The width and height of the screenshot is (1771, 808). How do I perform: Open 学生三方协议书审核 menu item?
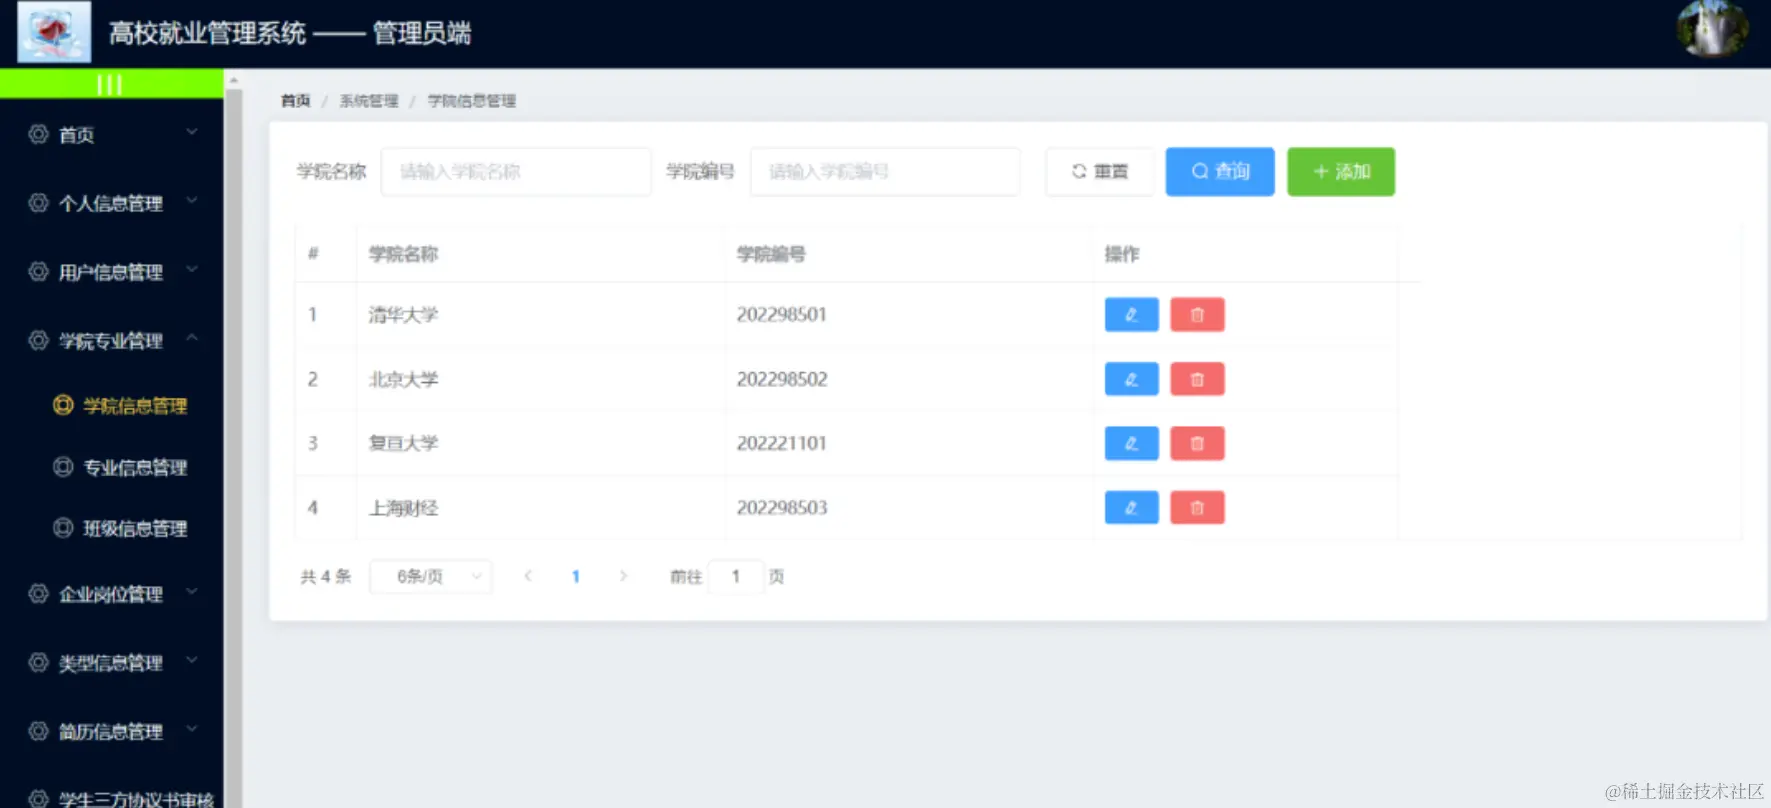(111, 797)
